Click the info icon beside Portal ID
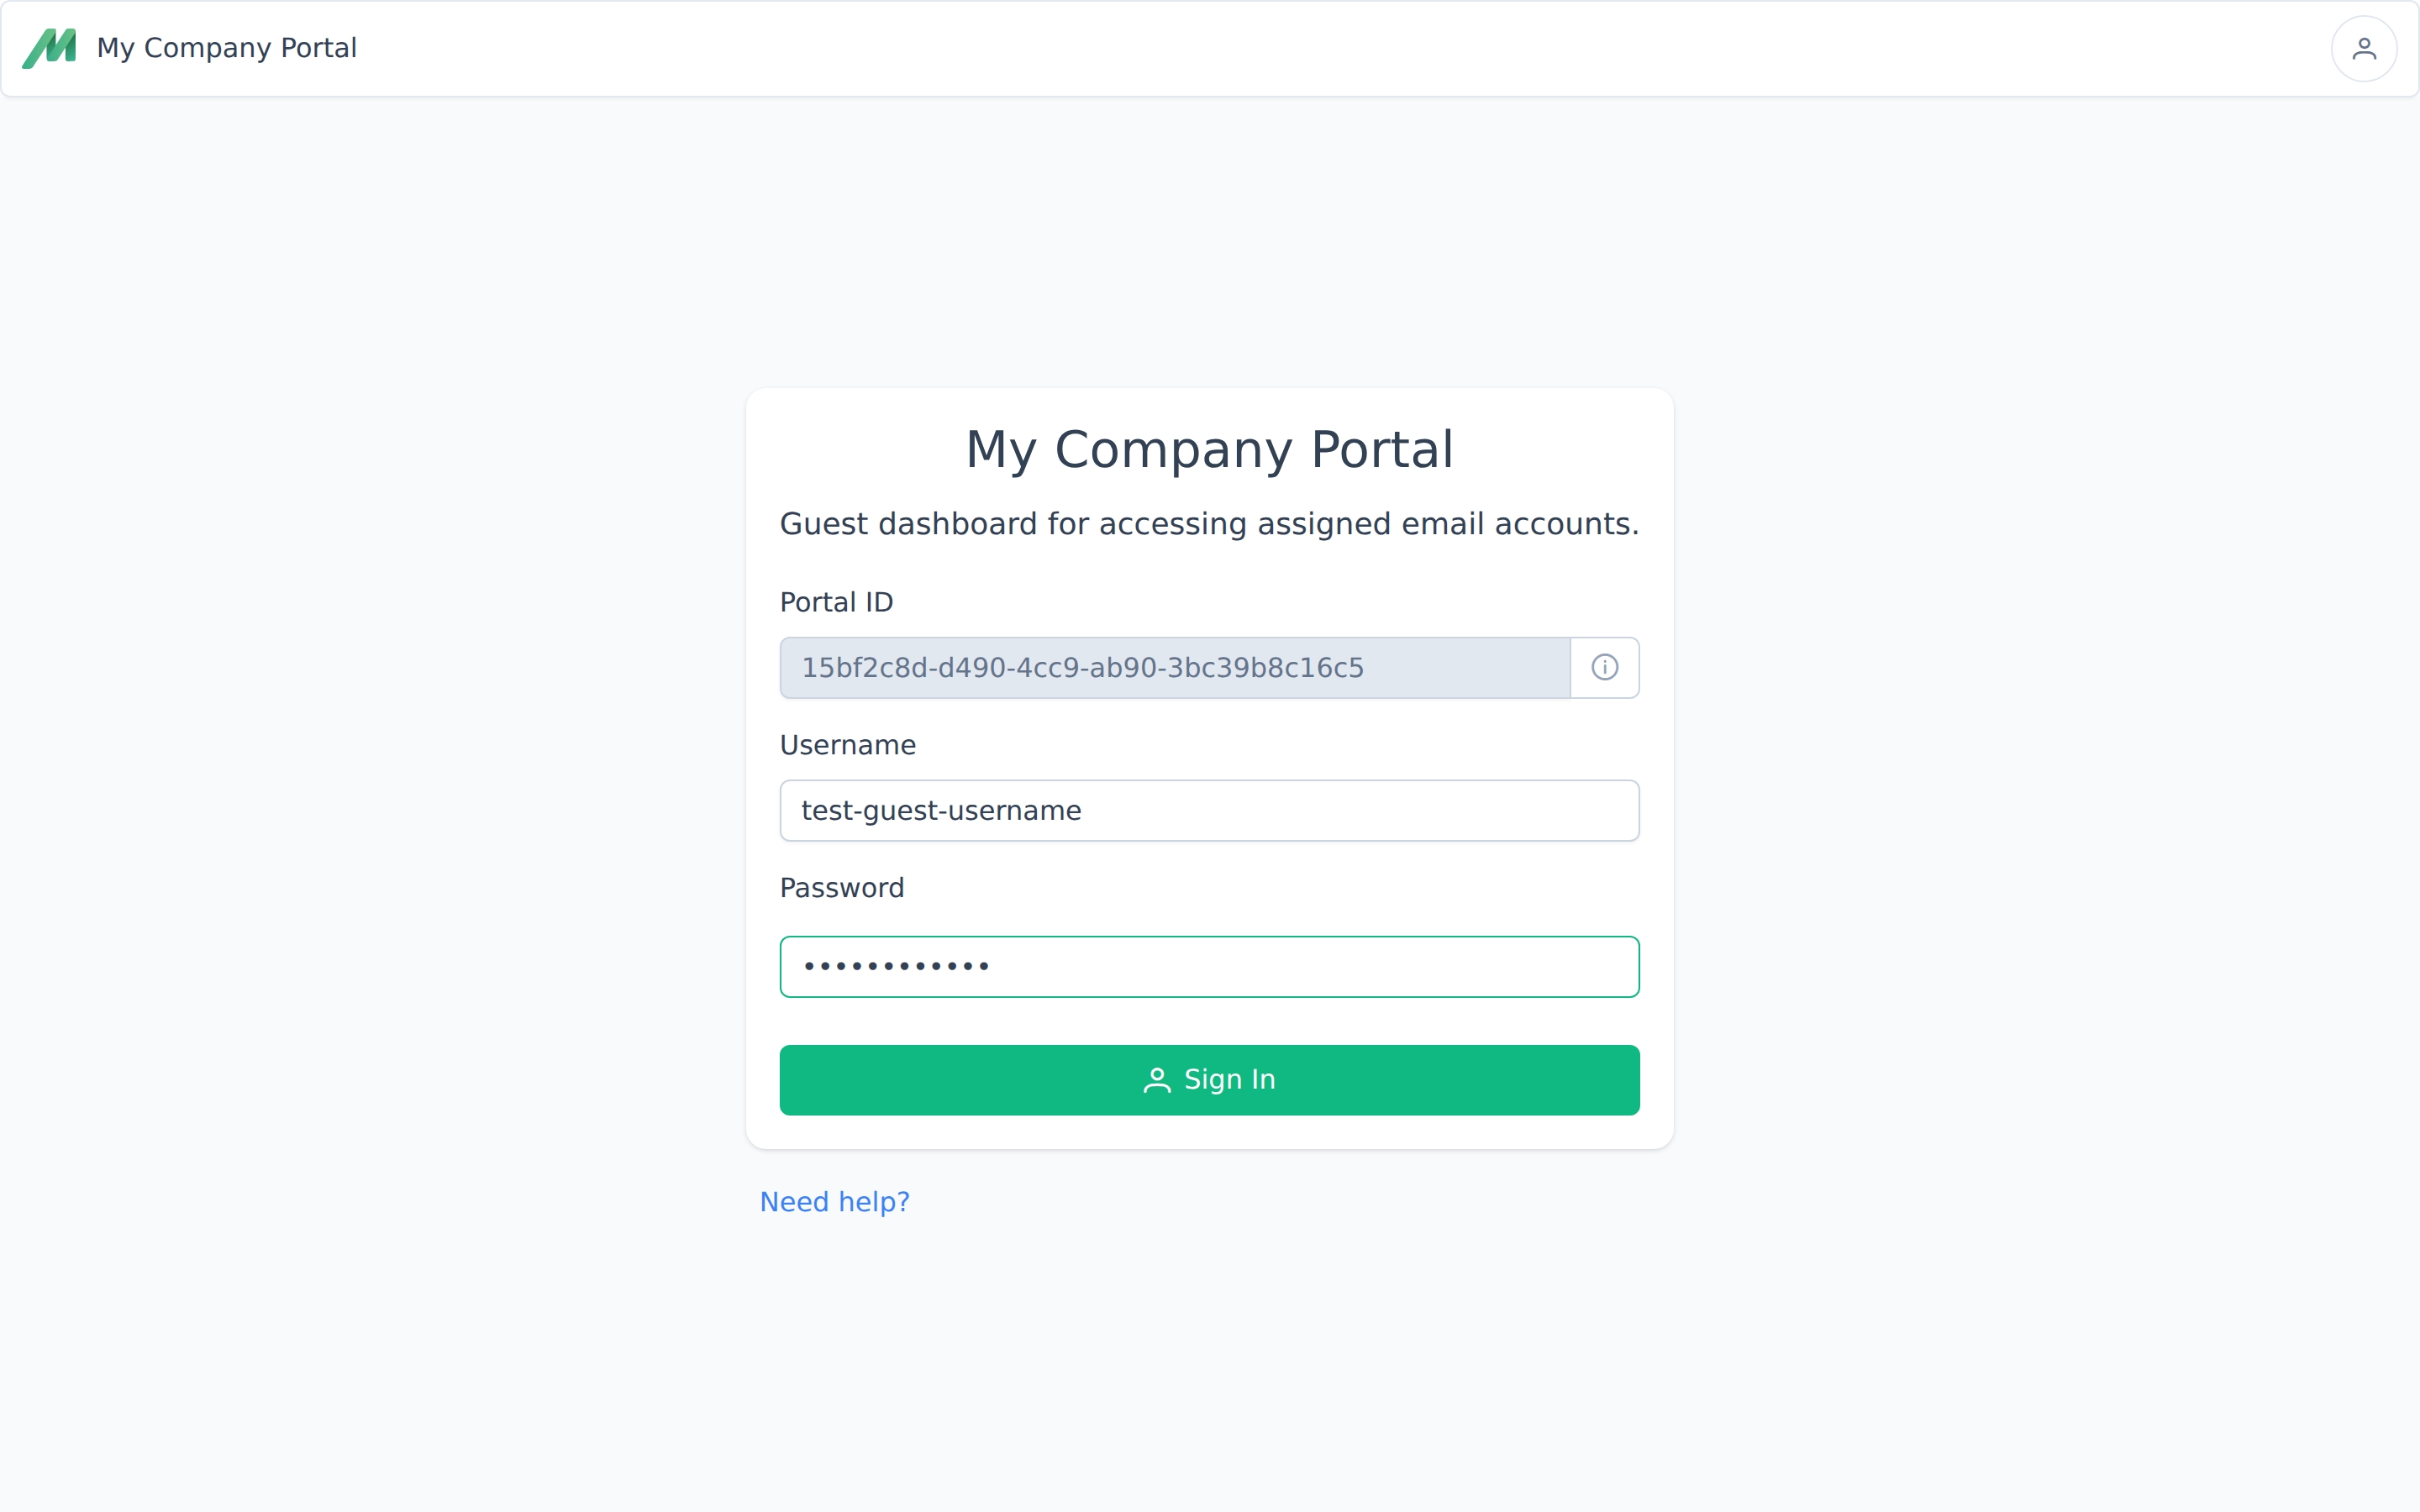This screenshot has width=2420, height=1512. coord(1604,667)
